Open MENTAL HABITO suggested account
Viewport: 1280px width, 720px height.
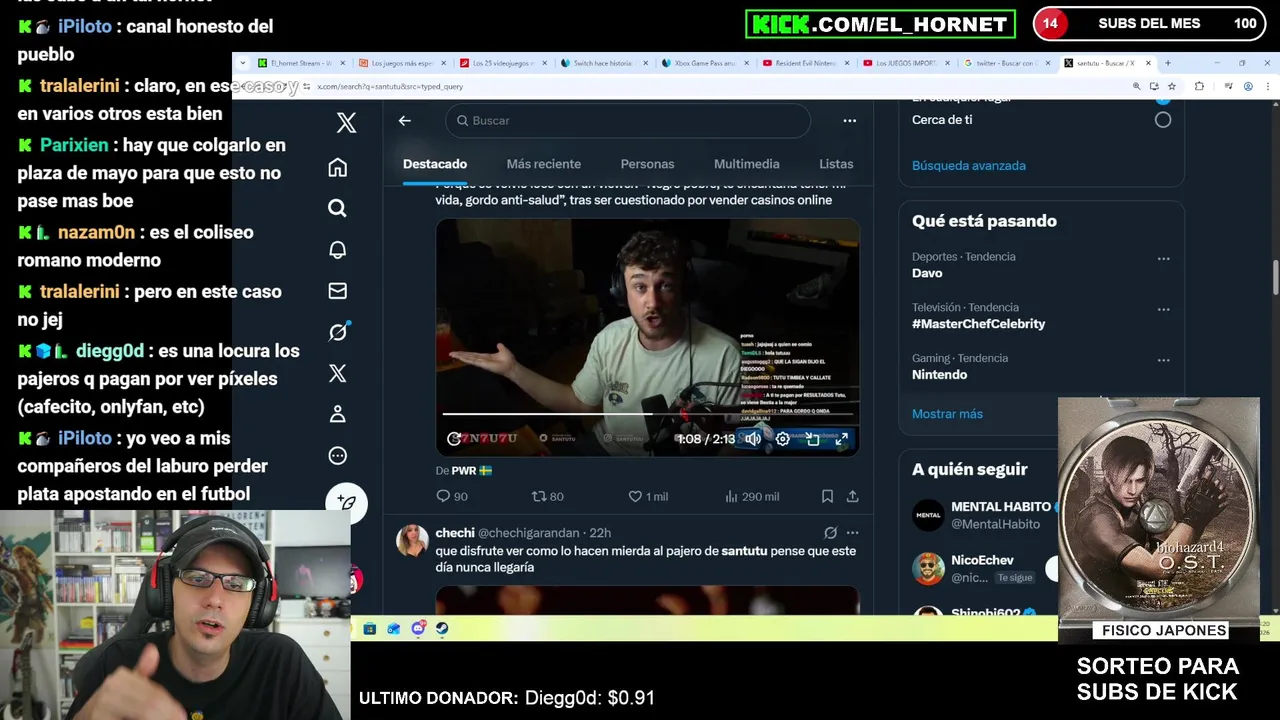coord(1000,507)
